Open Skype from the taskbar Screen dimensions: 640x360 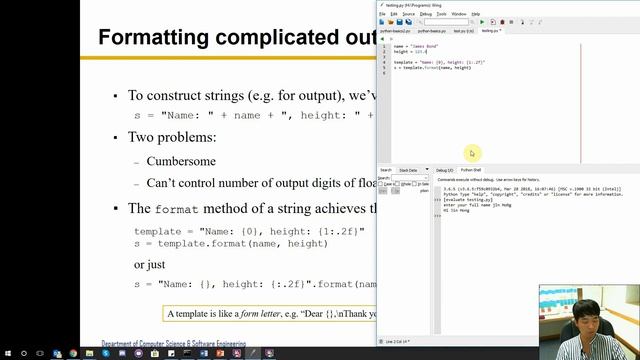point(106,353)
